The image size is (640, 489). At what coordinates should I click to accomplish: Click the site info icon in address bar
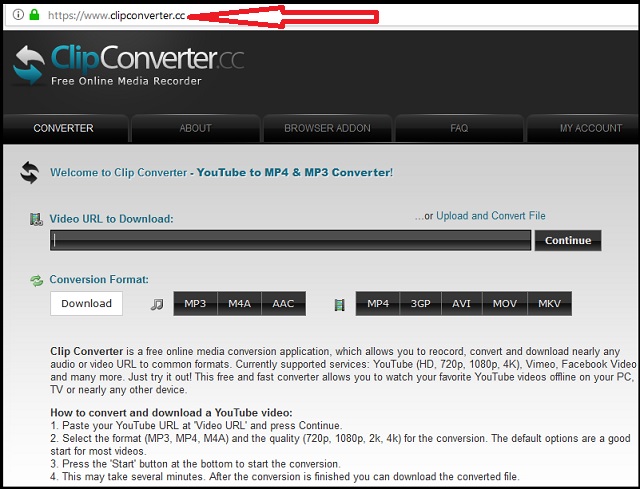click(18, 15)
